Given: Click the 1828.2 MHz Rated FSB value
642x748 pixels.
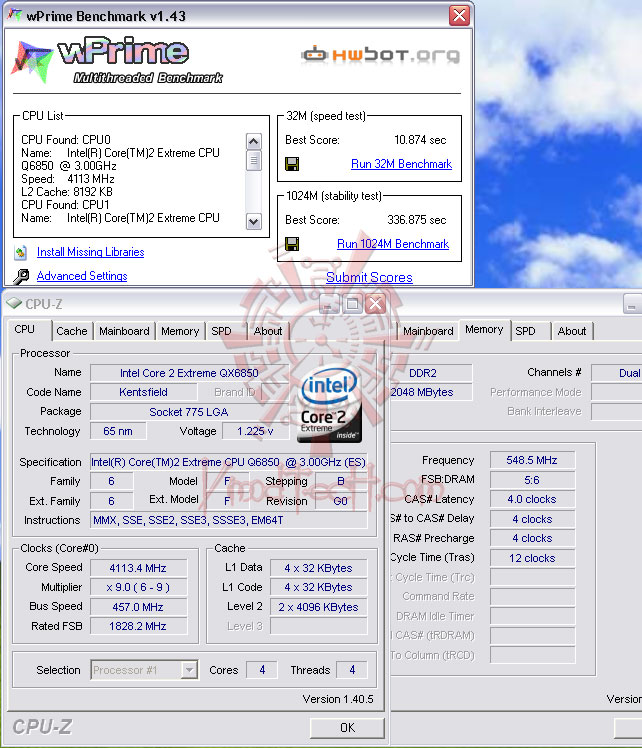Looking at the screenshot, I should [x=138, y=626].
